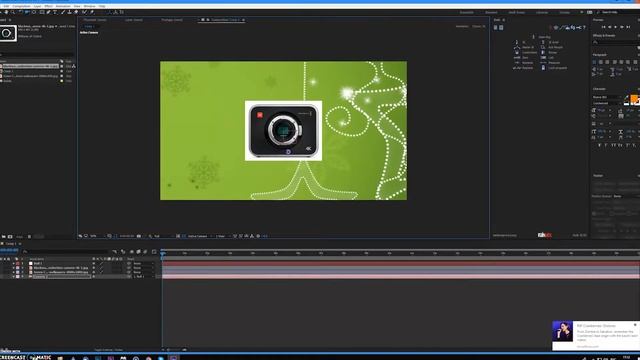The width and height of the screenshot is (640, 360).
Task: Open the parent dropdown of the Null 1 layer
Action: click(144, 263)
